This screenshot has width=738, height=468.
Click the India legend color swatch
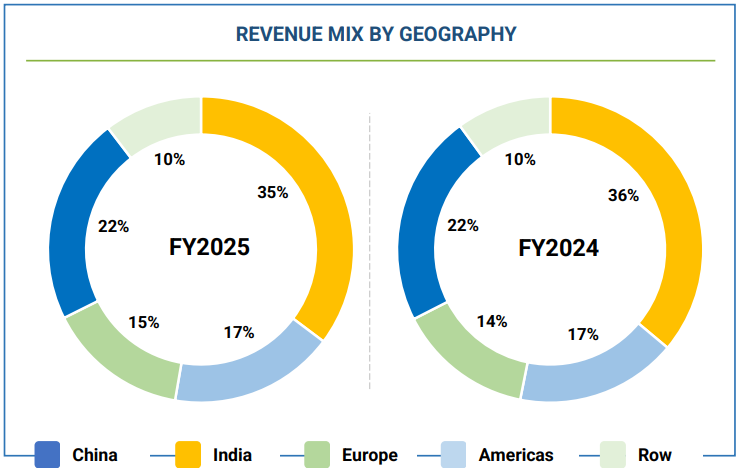(x=187, y=455)
